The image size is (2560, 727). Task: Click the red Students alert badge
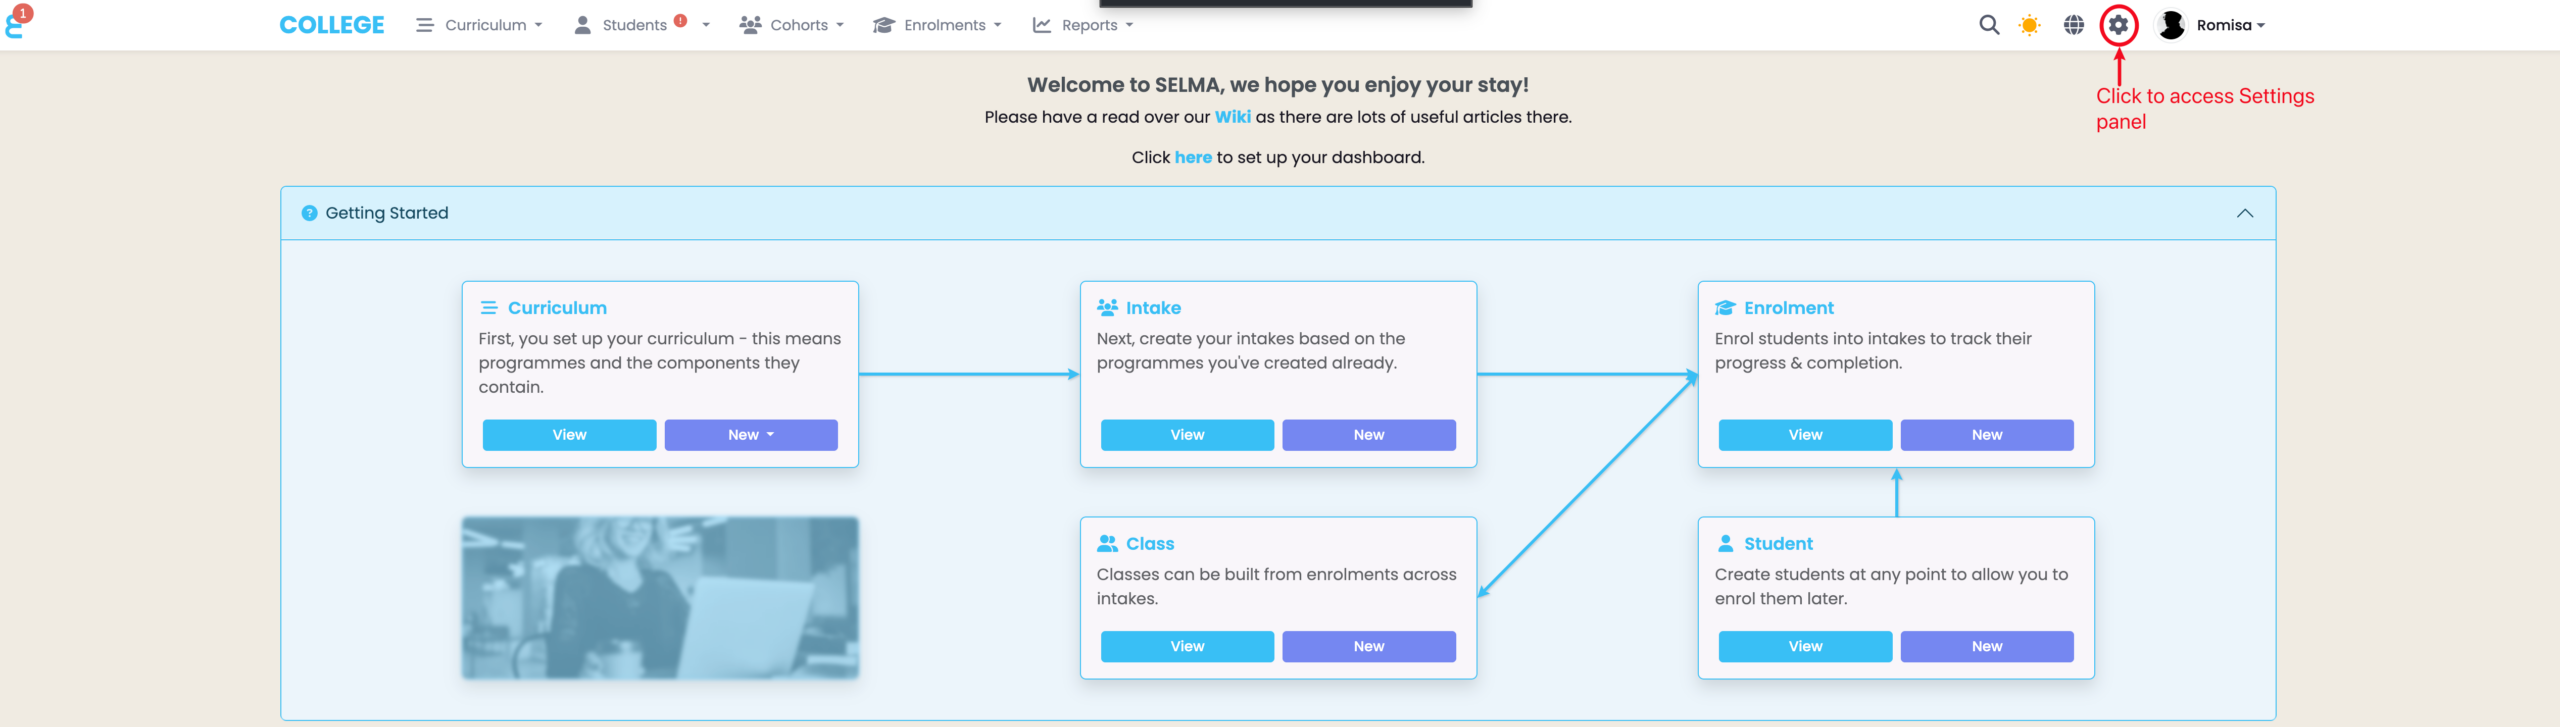[x=681, y=21]
